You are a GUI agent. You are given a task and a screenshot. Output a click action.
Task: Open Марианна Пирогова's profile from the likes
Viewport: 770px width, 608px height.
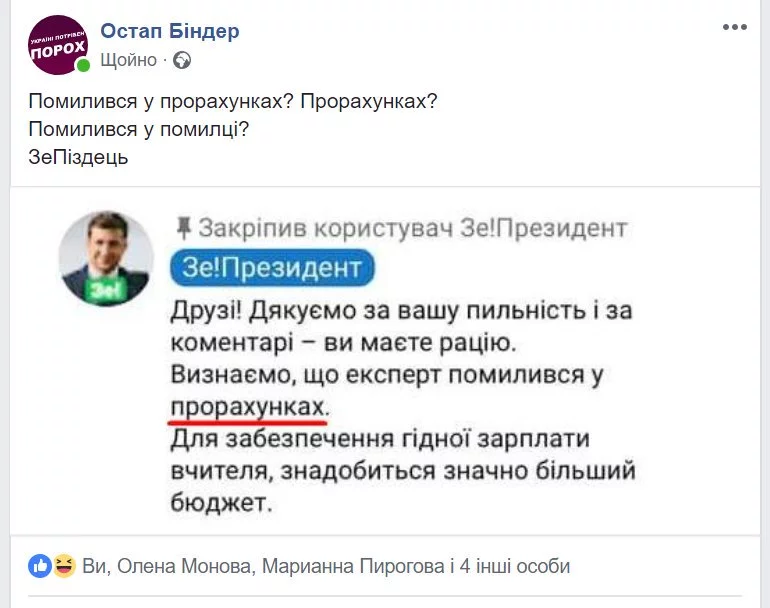[354, 566]
